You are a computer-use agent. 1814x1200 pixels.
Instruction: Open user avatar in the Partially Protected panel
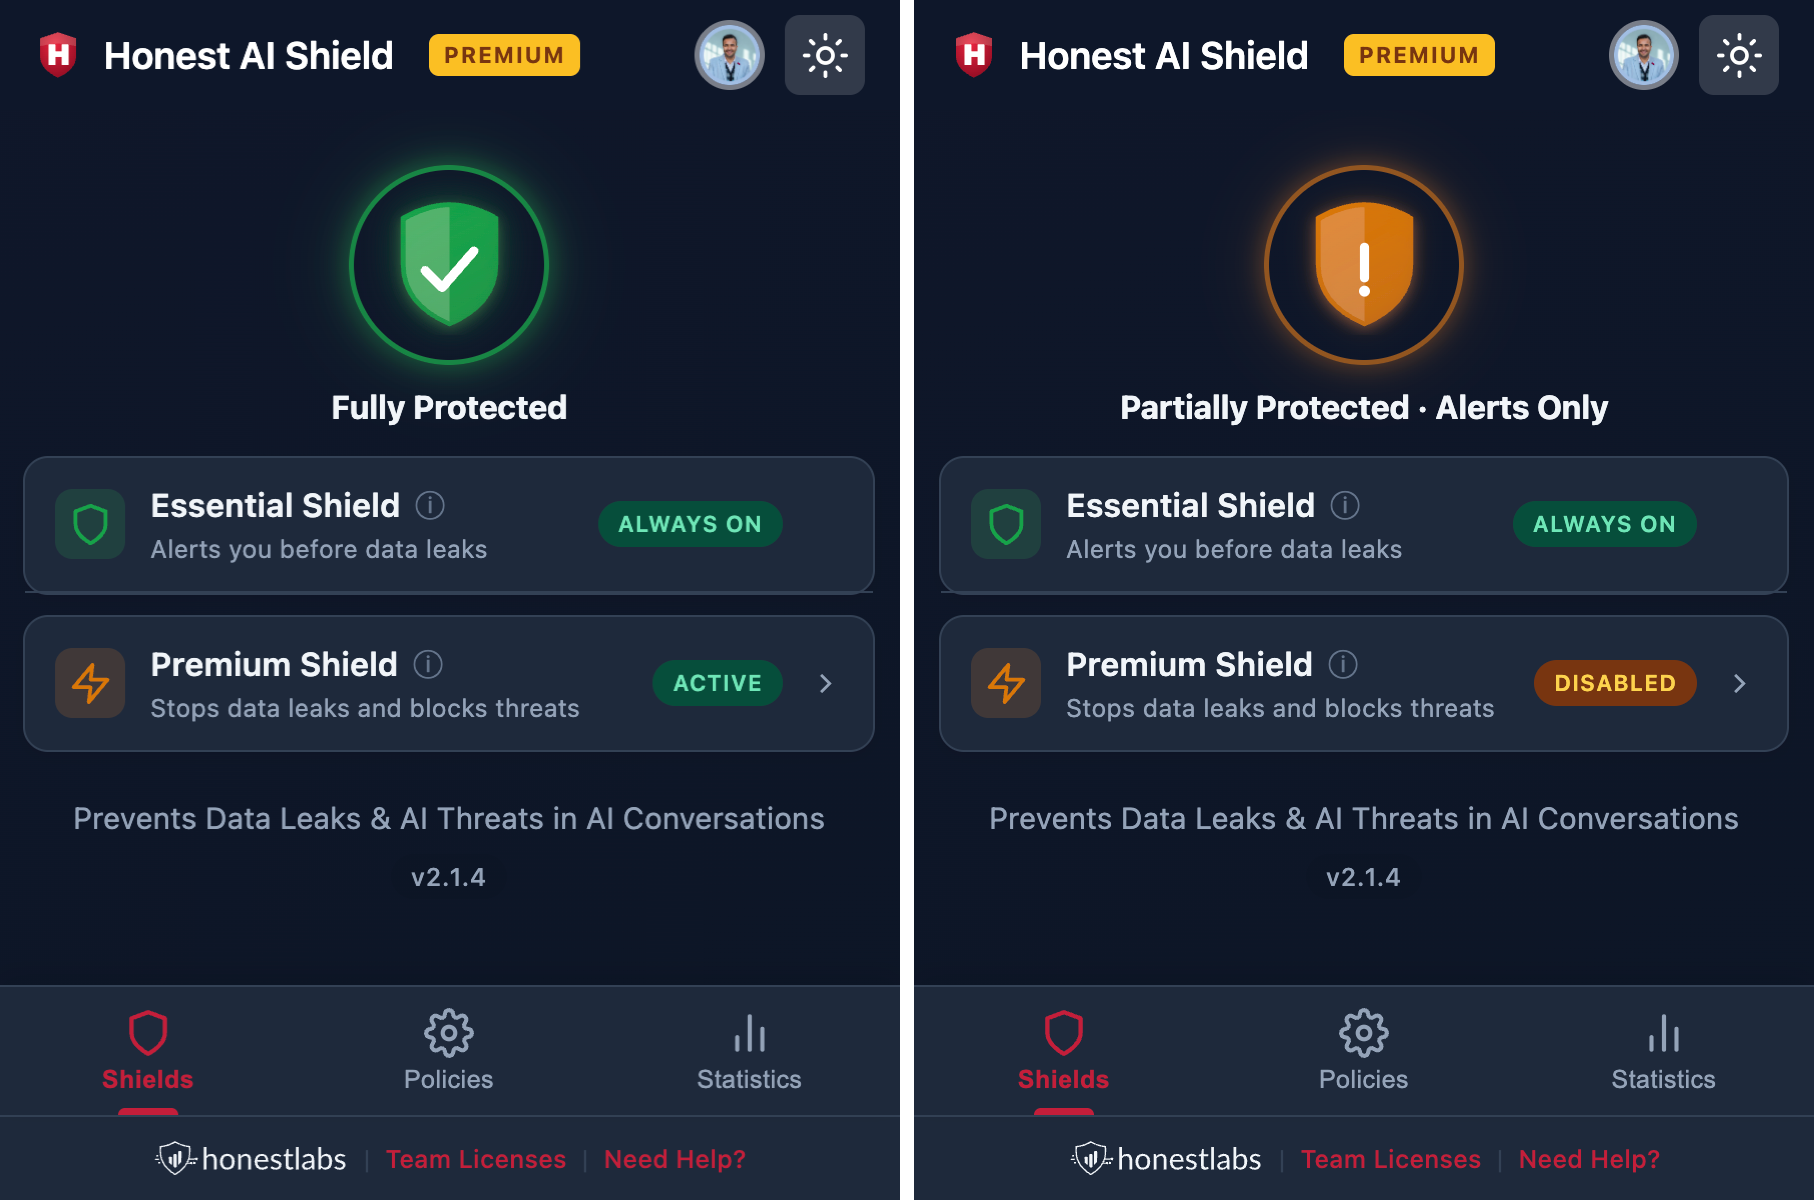1643,55
